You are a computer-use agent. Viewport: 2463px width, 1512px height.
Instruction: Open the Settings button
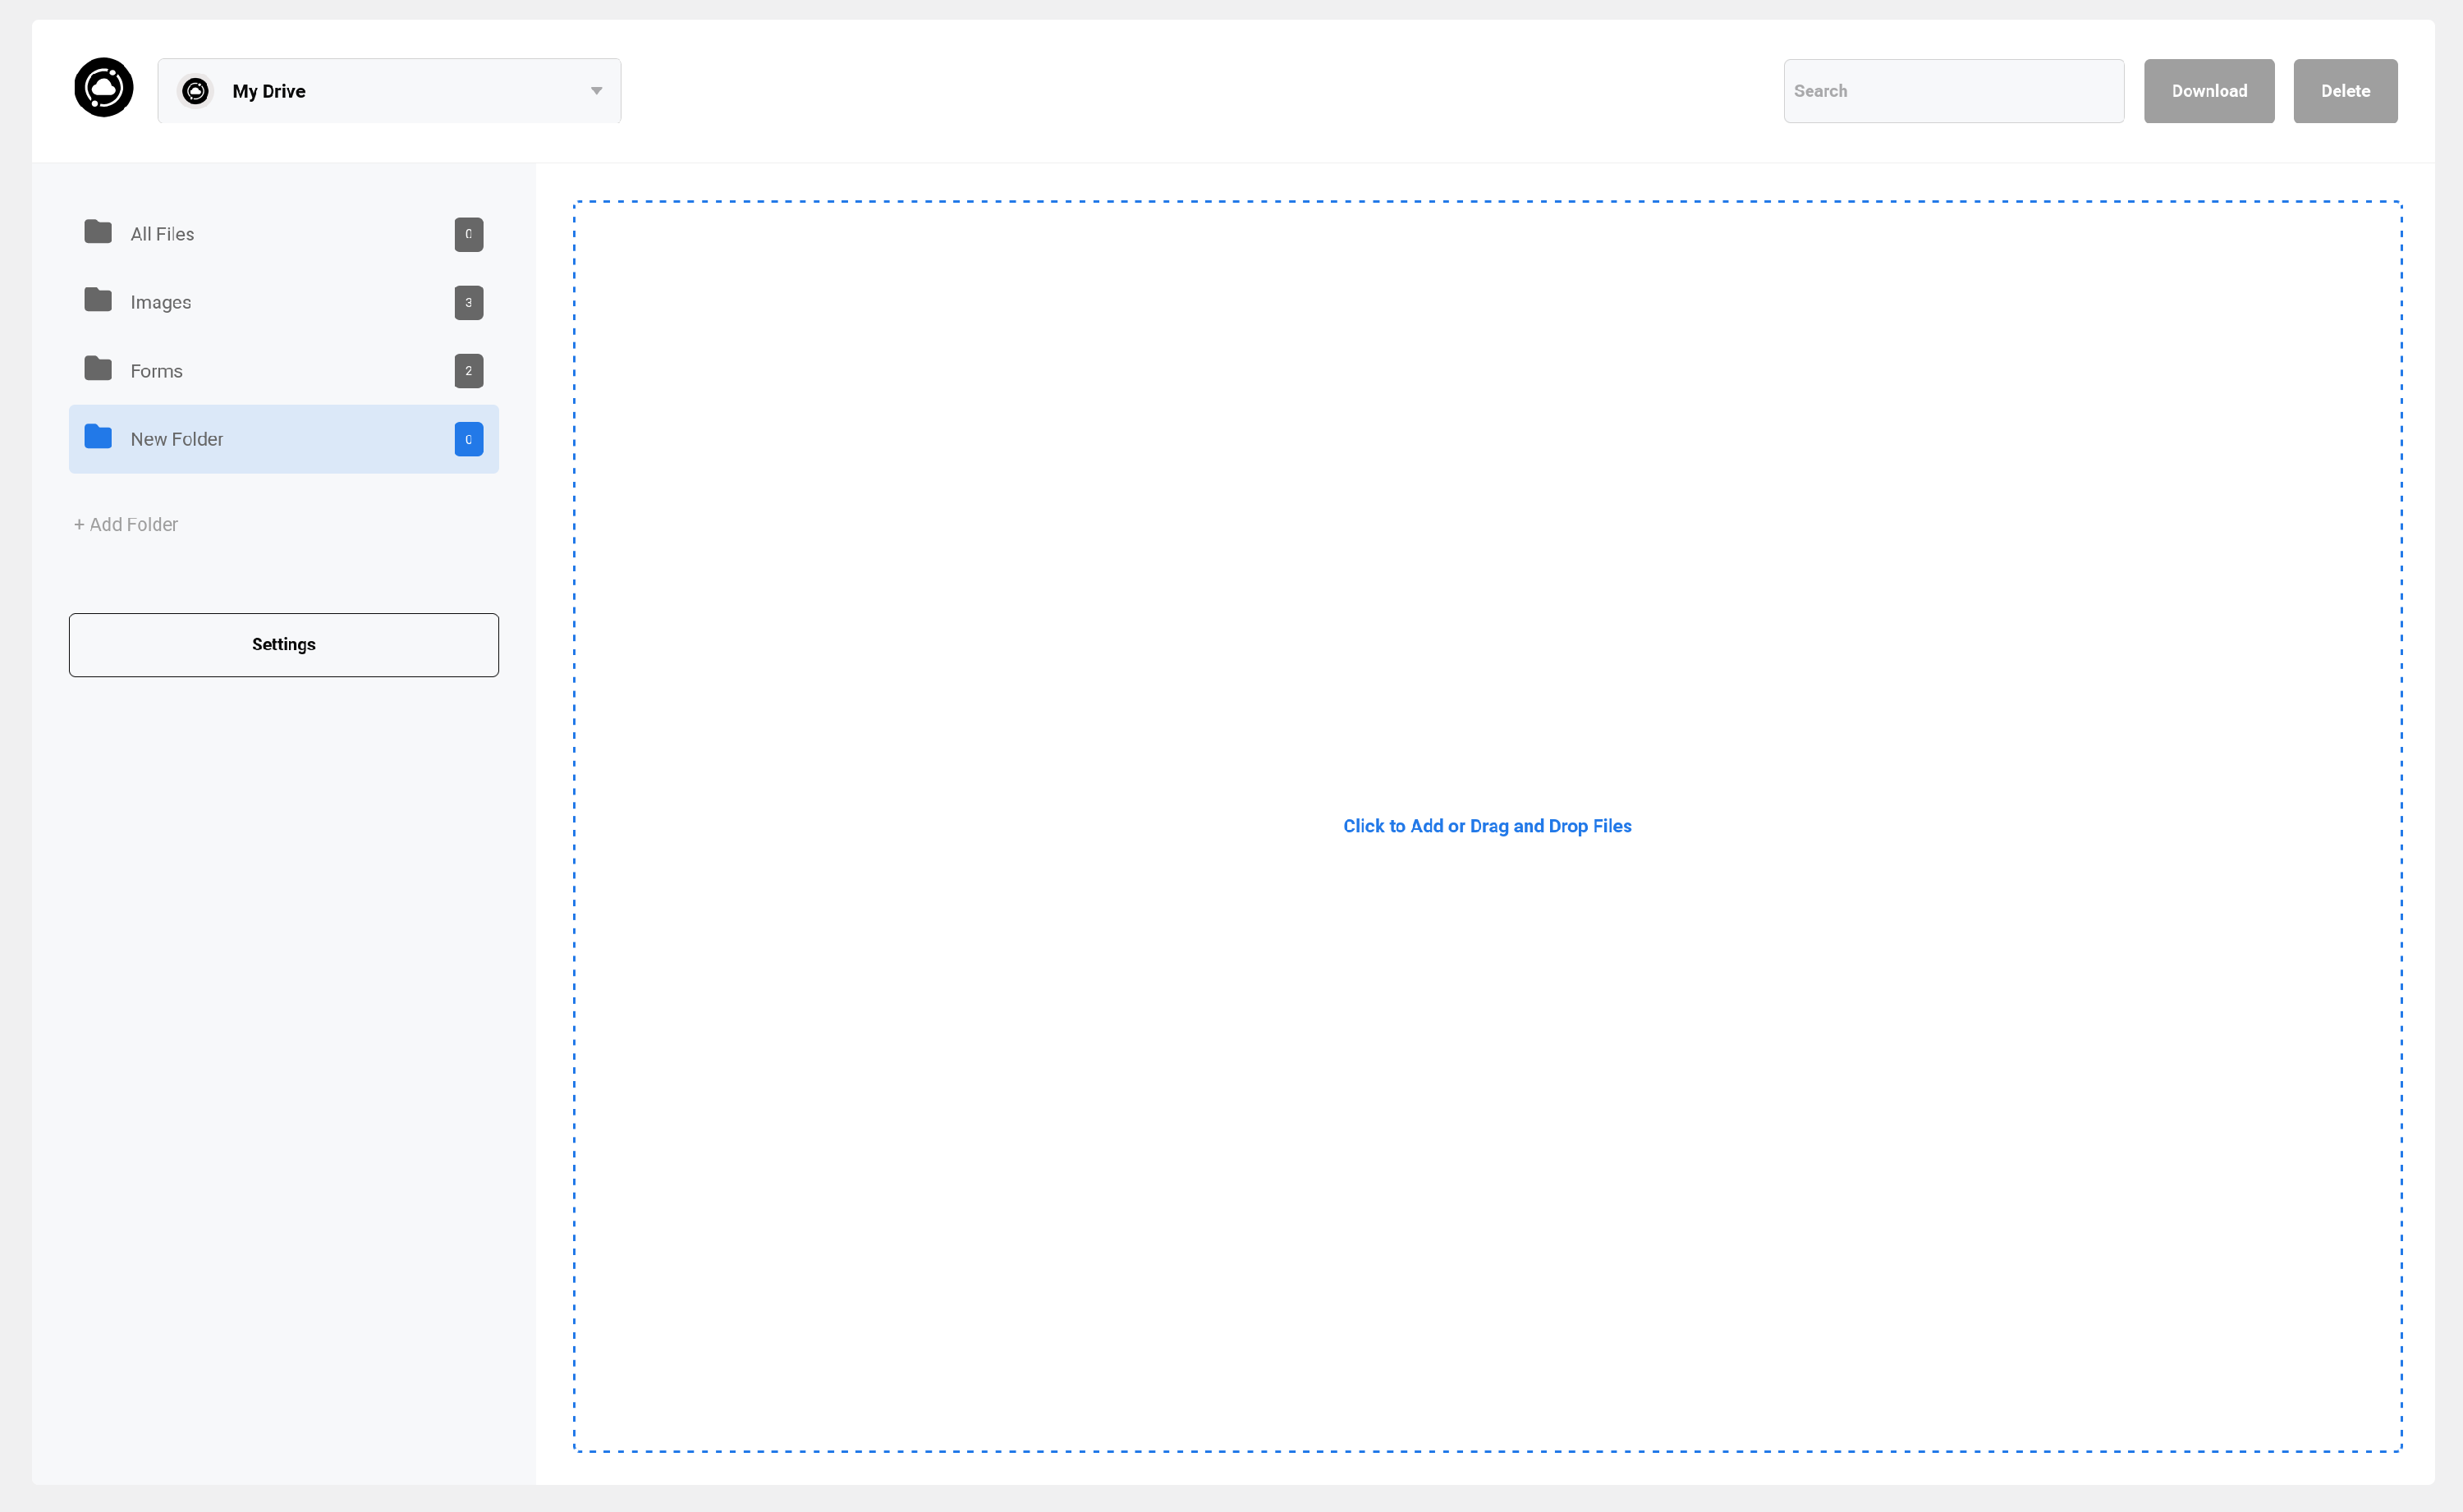[x=283, y=645]
